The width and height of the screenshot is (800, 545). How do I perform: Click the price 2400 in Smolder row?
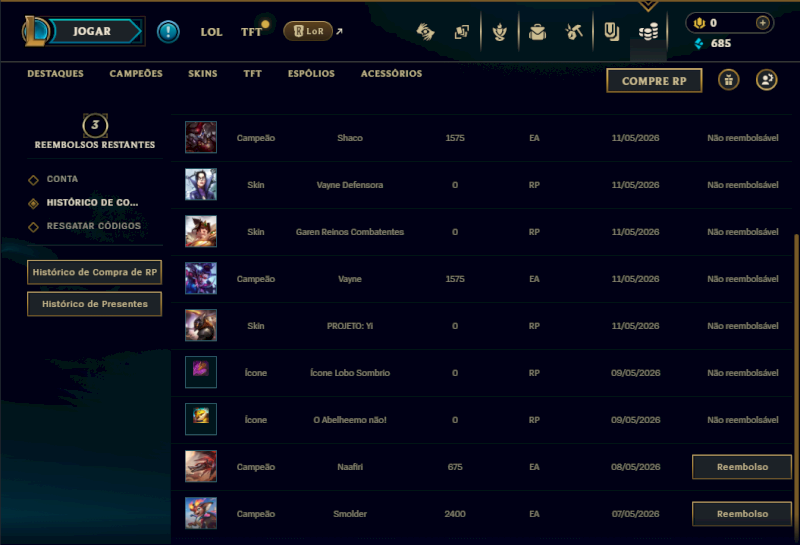[x=455, y=513]
